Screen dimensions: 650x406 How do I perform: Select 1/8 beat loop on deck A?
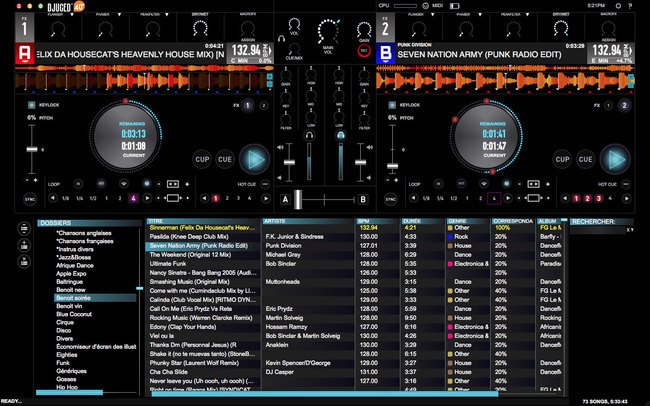click(65, 199)
